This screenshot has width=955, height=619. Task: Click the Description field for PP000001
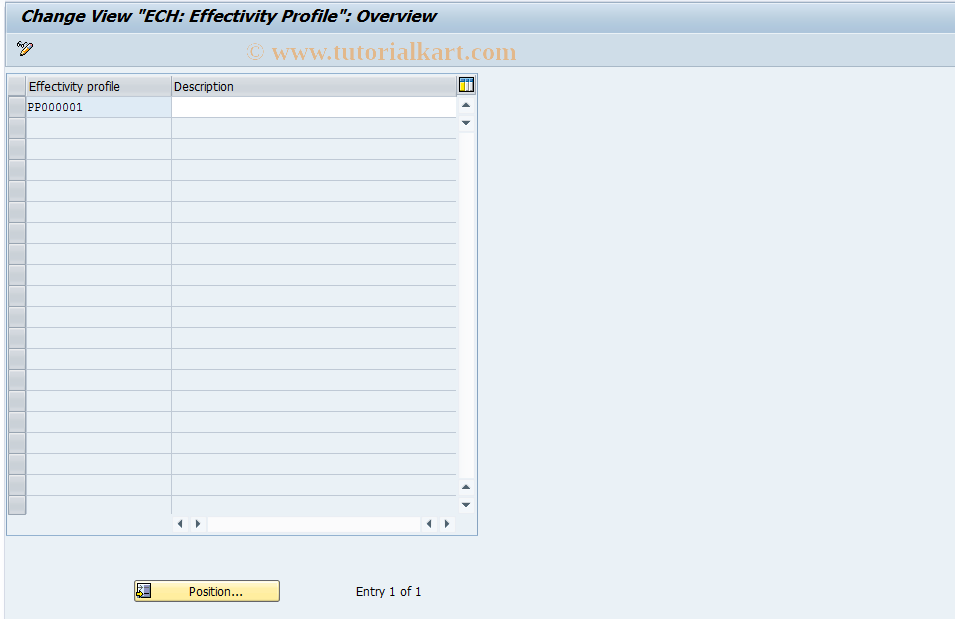314,107
